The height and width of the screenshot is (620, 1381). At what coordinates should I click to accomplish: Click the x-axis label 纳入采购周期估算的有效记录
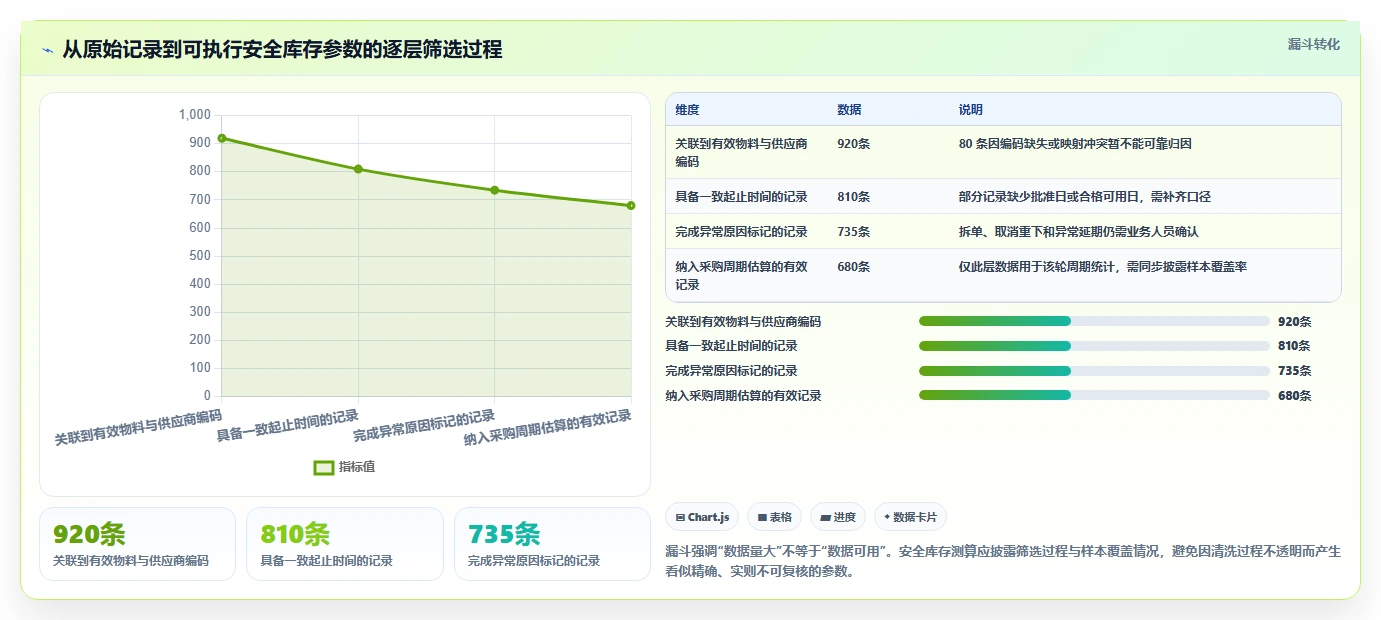tap(548, 428)
